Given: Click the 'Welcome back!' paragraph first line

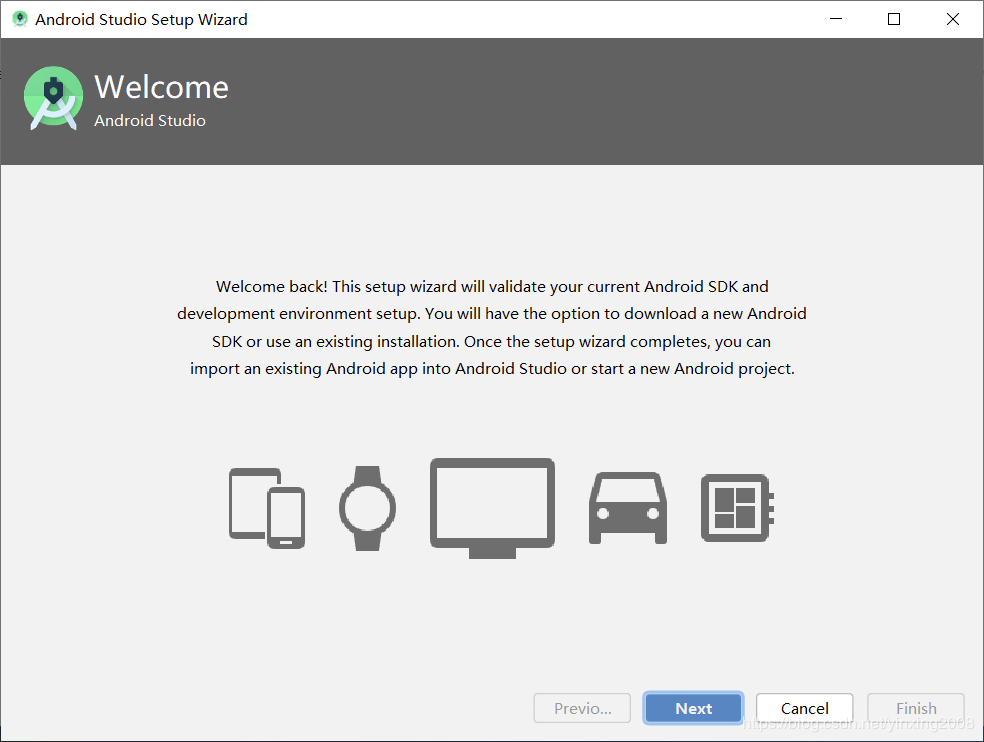Looking at the screenshot, I should 492,286.
